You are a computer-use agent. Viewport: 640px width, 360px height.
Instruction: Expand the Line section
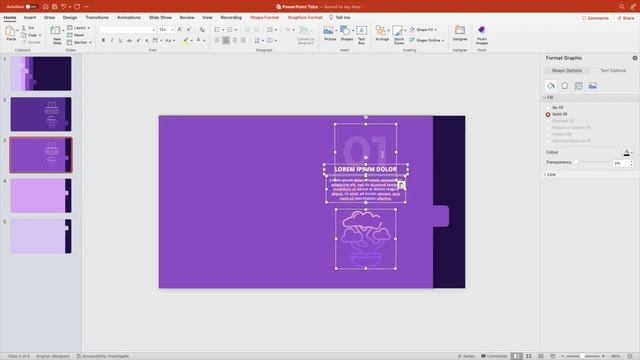pyautogui.click(x=550, y=175)
